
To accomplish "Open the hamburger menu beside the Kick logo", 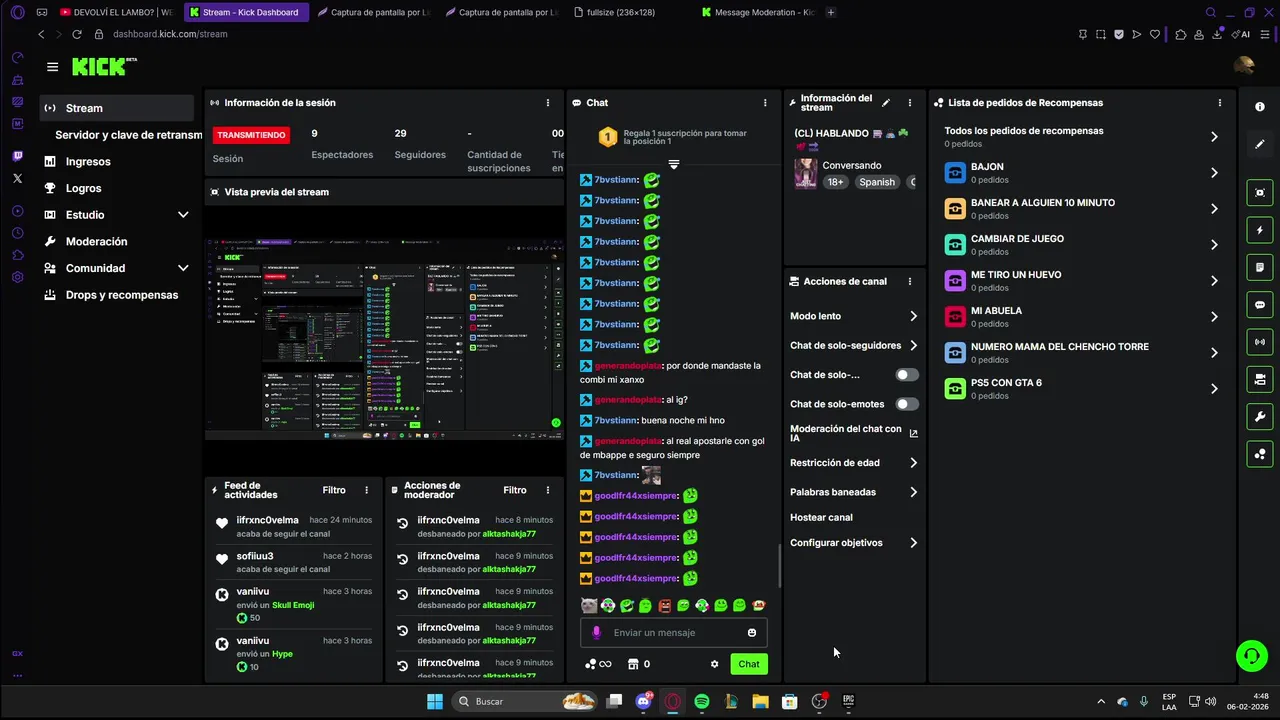I will point(52,67).
